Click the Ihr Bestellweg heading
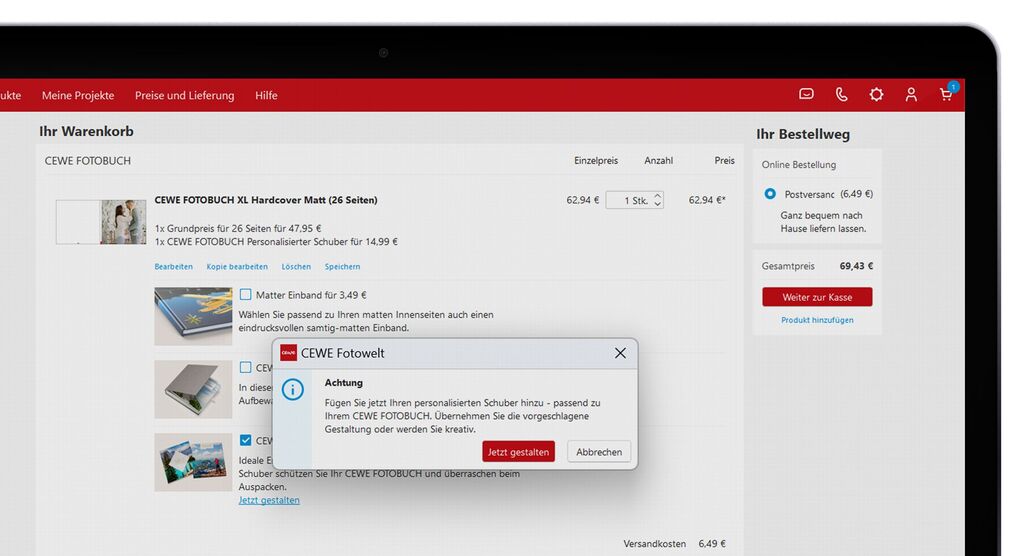The height and width of the screenshot is (556, 1024). 803,134
